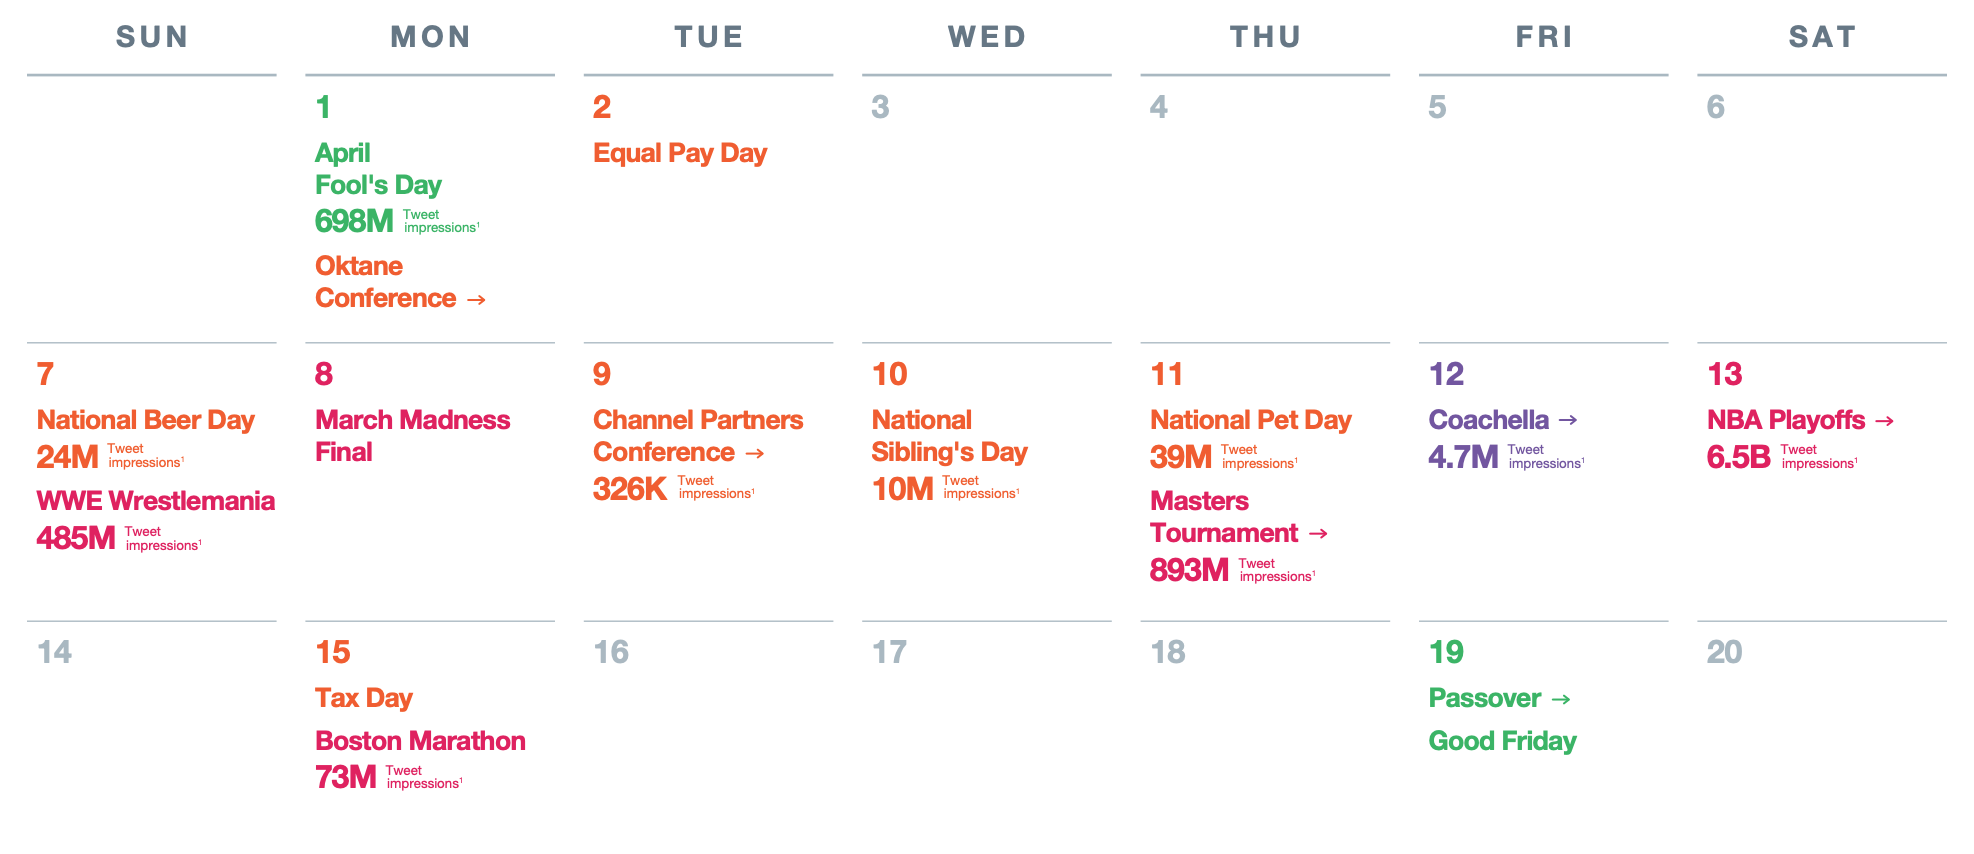Click the purple arrow next to Coachella

[x=1568, y=420]
